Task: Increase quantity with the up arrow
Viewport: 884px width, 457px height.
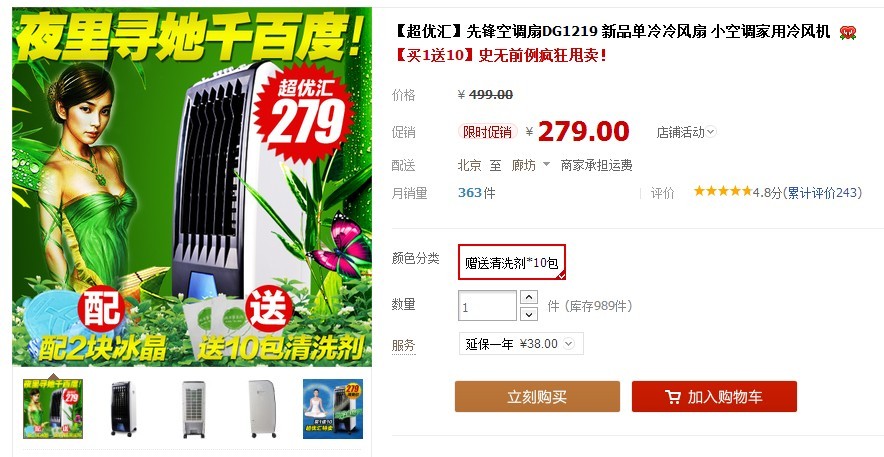Action: pyautogui.click(x=528, y=297)
